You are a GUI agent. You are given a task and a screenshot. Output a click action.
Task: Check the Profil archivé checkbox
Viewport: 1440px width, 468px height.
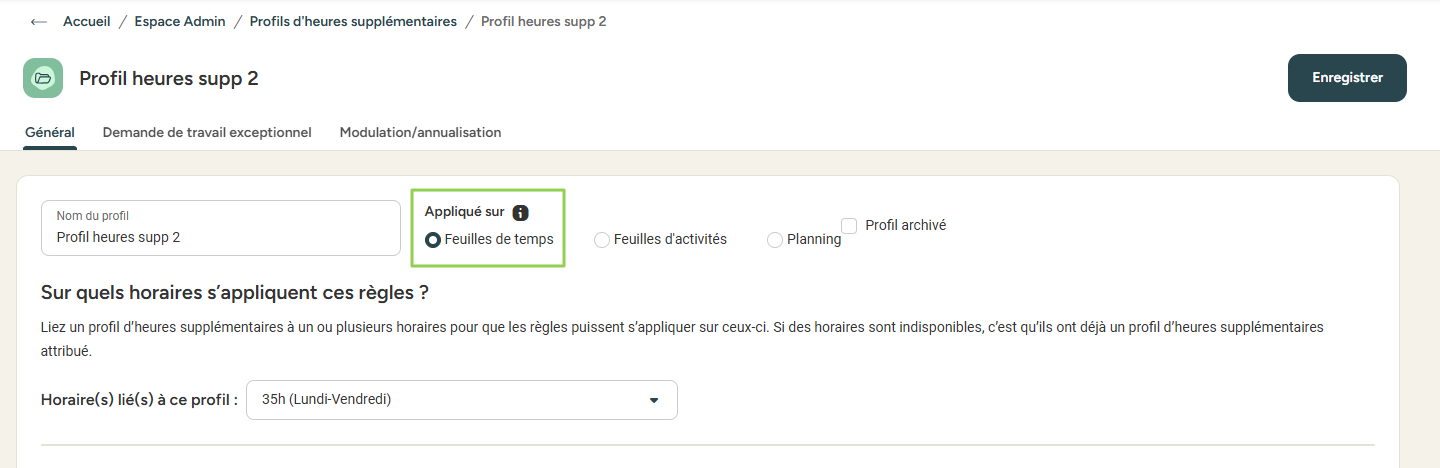tap(849, 226)
